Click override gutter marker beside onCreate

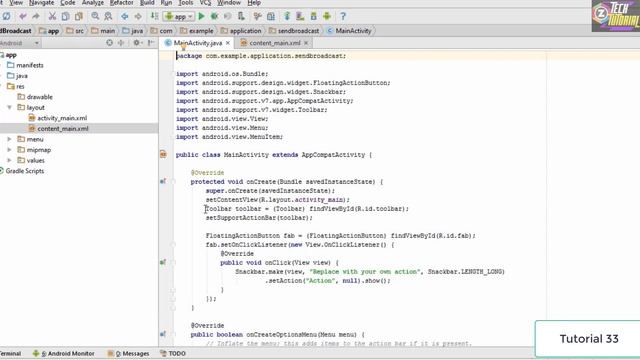(163, 182)
